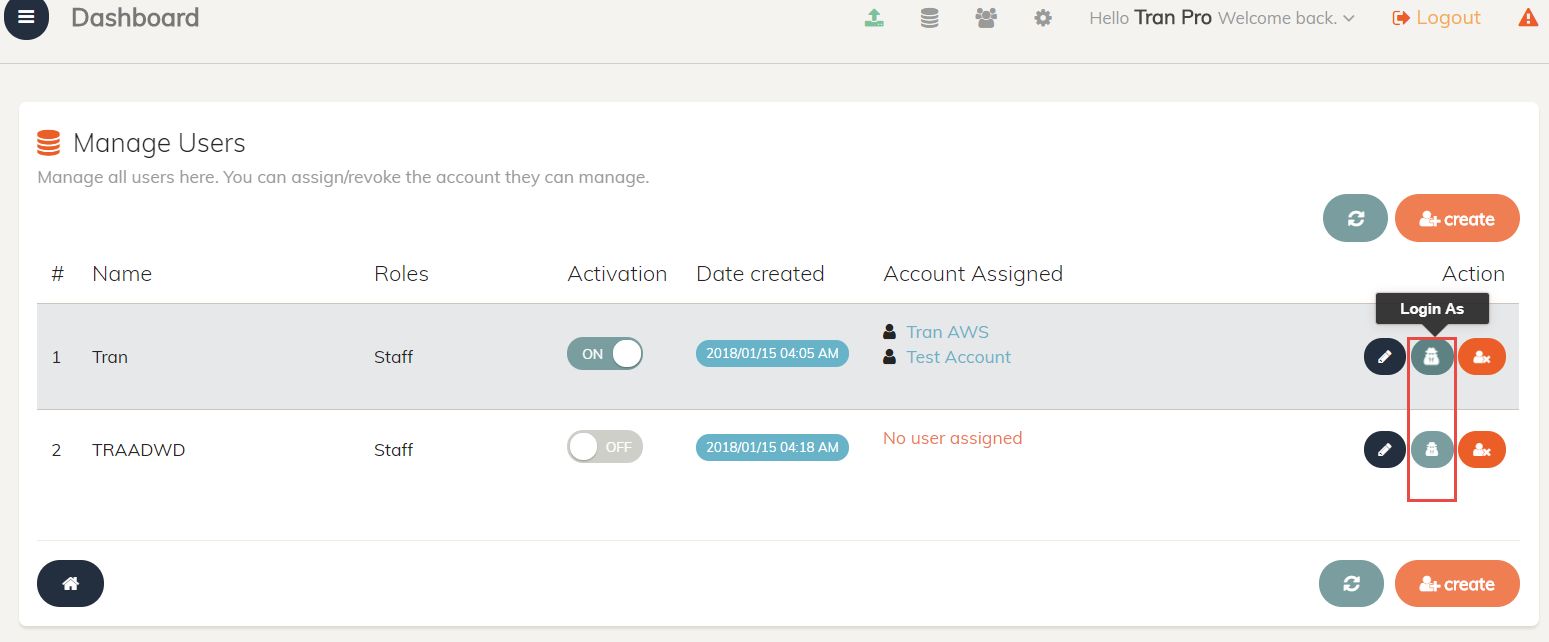This screenshot has height=642, width=1549.
Task: Open the users group icon in header
Action: point(986,18)
